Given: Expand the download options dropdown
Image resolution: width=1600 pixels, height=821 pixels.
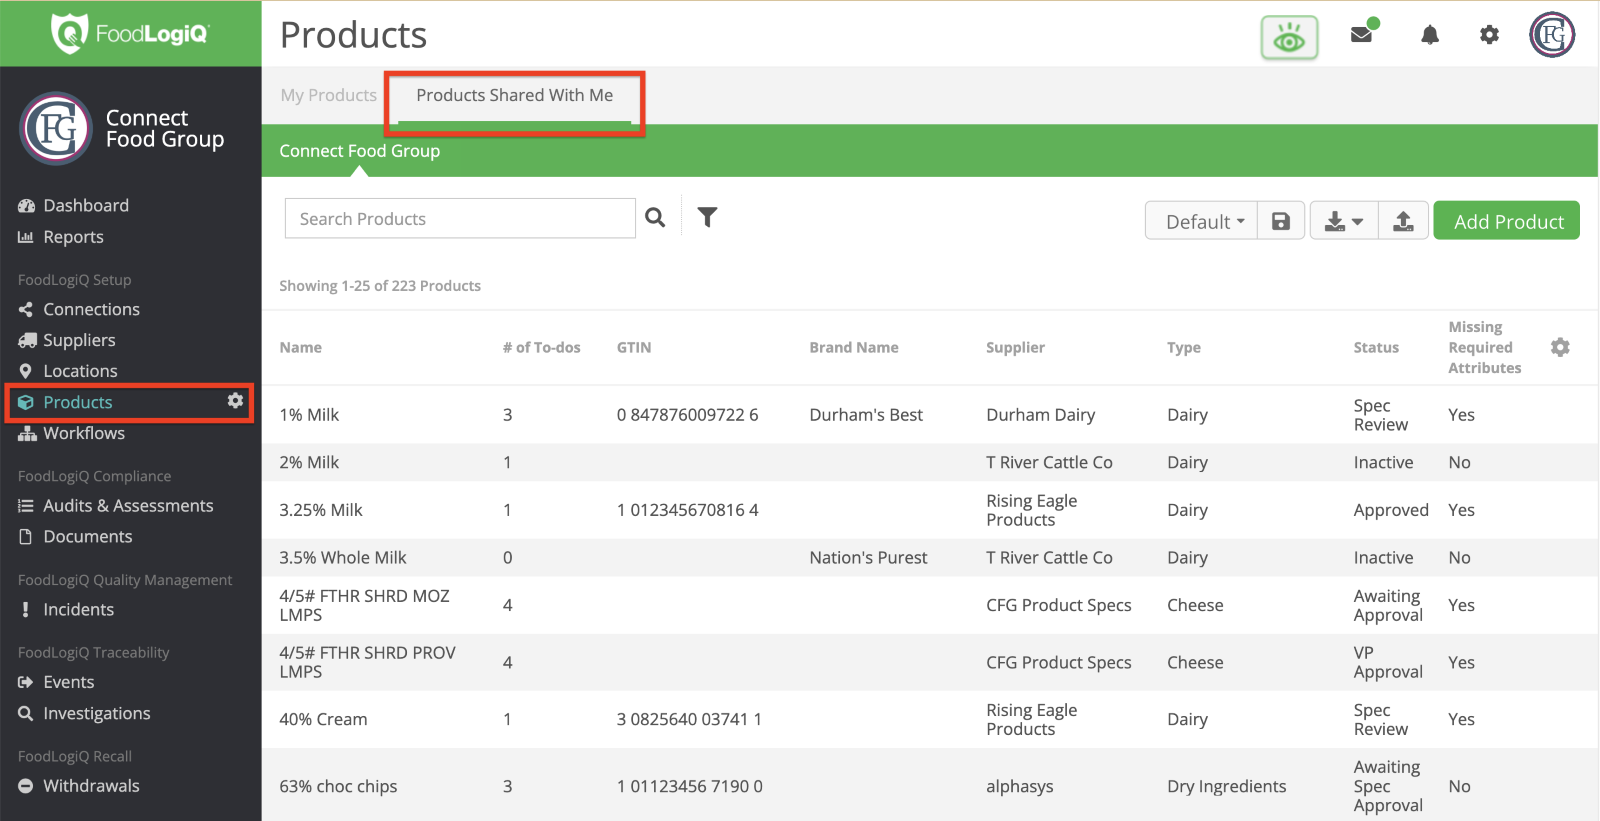Looking at the screenshot, I should pyautogui.click(x=1344, y=221).
